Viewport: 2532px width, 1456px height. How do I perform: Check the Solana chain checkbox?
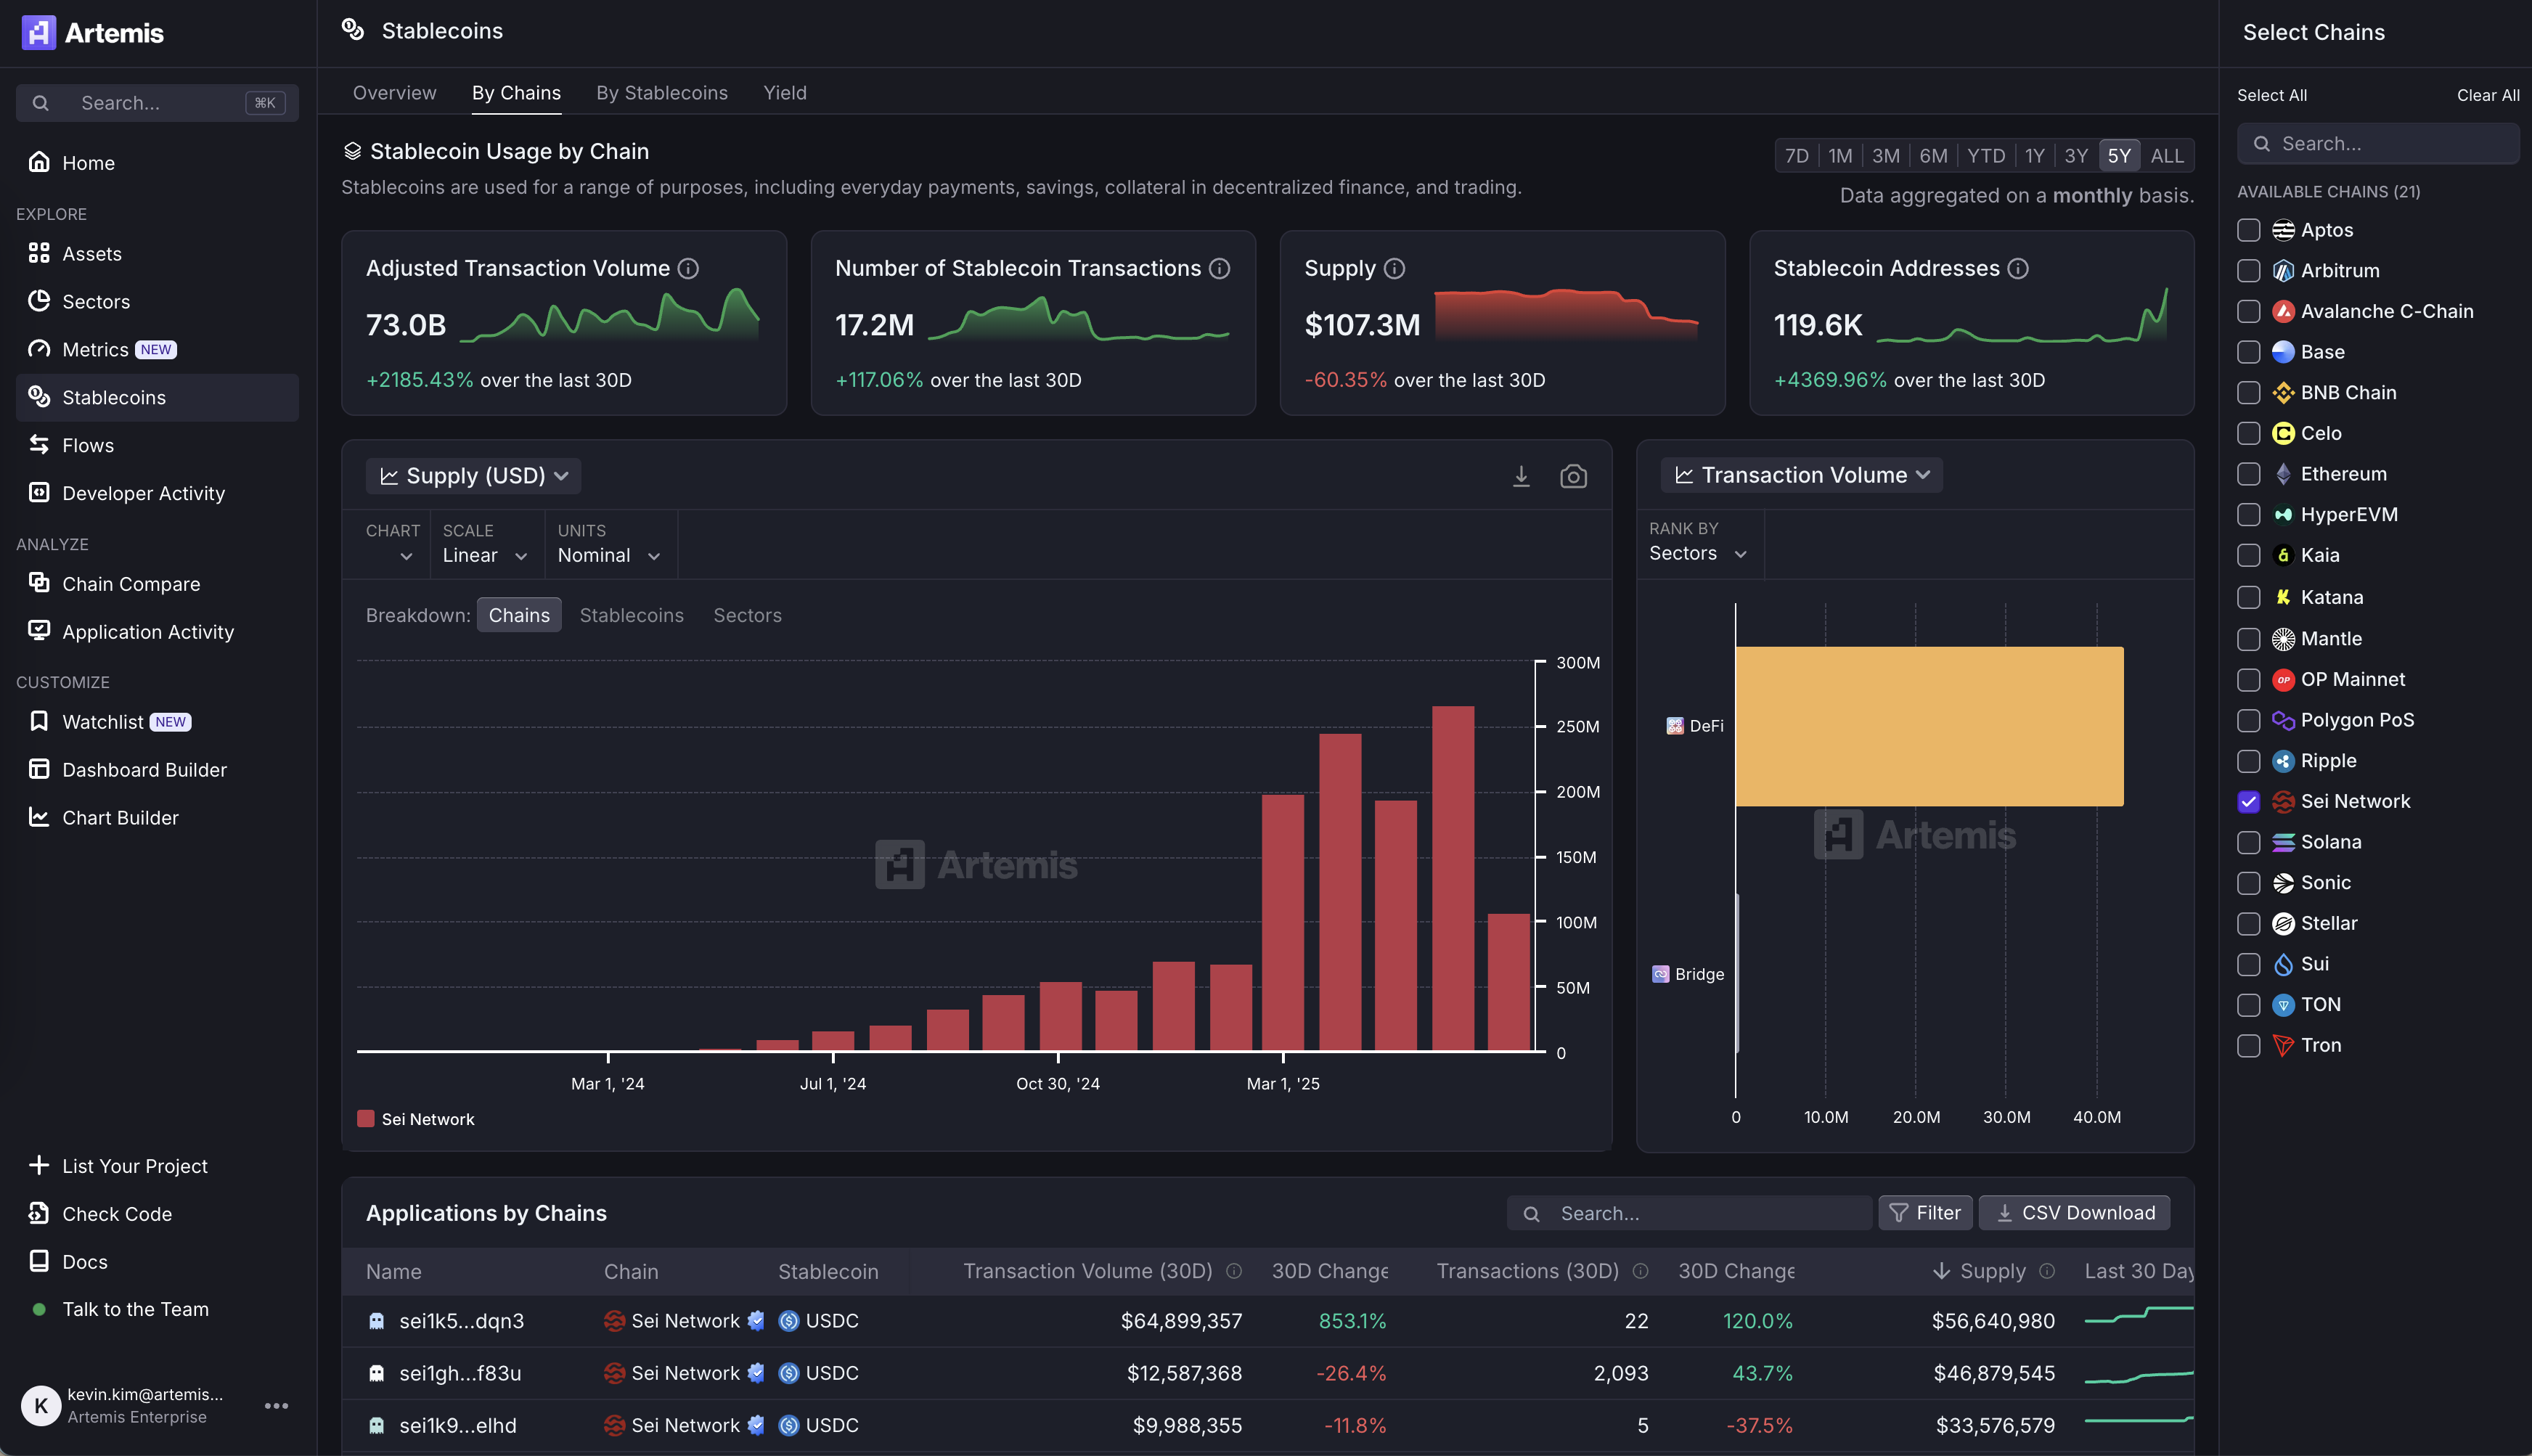click(2249, 842)
